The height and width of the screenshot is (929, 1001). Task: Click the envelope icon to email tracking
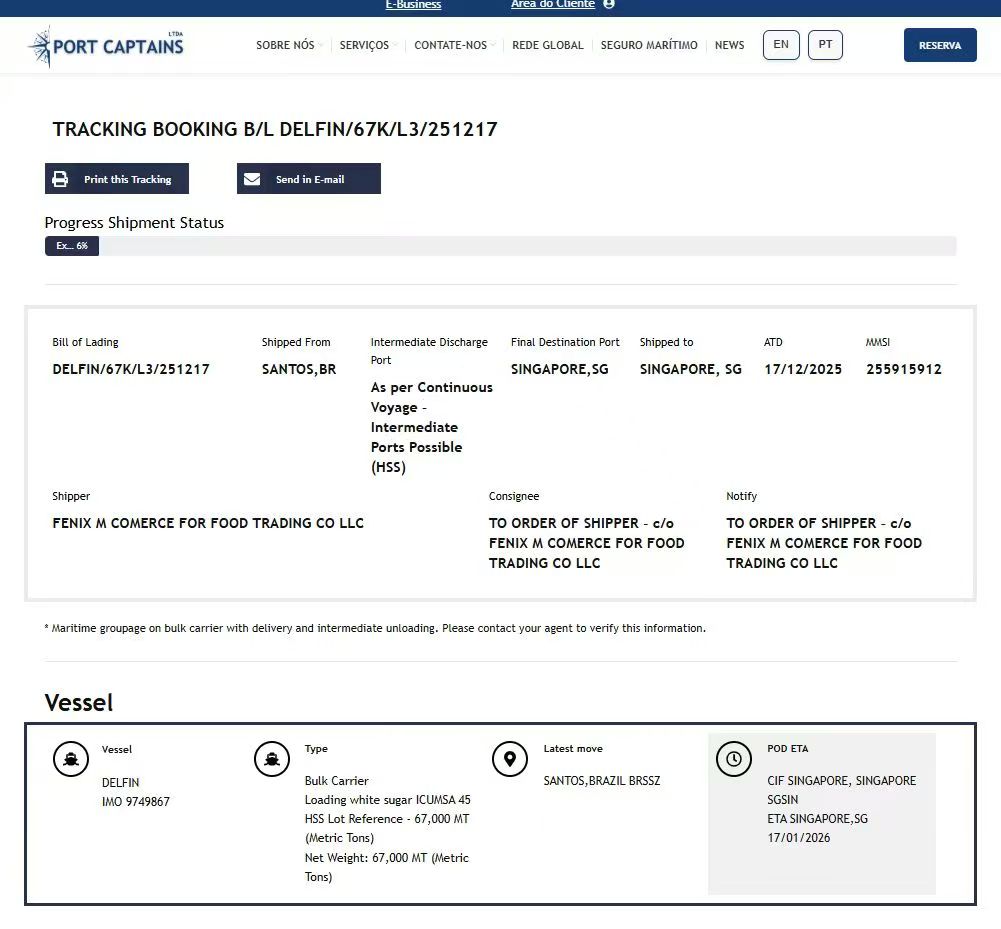coord(253,179)
